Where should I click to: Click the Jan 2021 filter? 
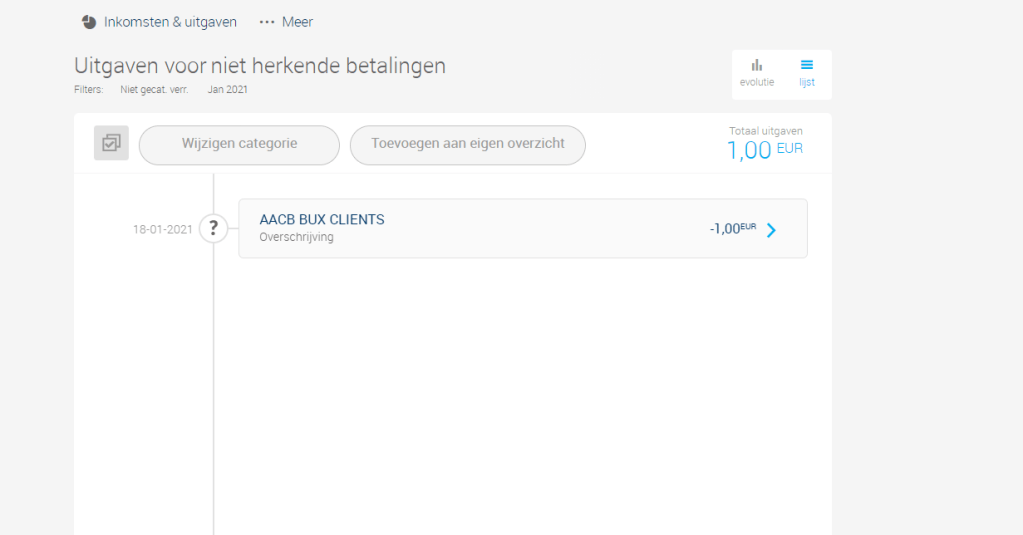pyautogui.click(x=228, y=90)
